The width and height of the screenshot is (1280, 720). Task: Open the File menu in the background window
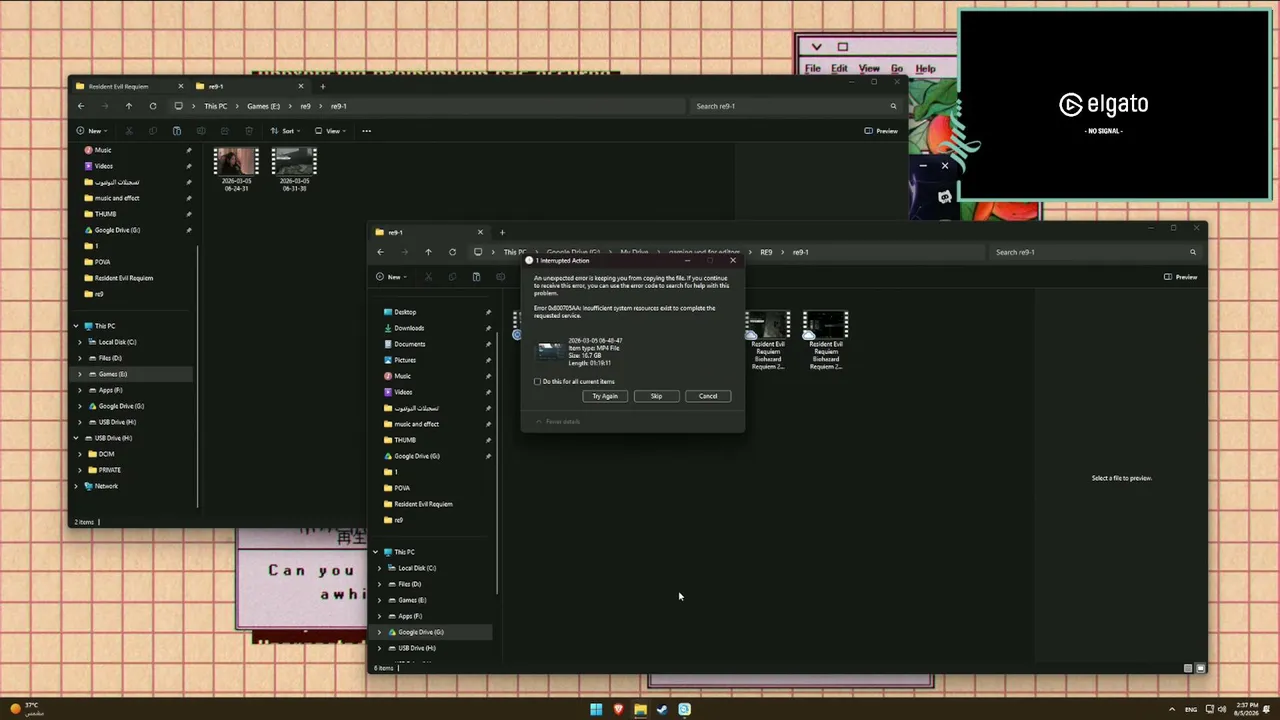813,69
